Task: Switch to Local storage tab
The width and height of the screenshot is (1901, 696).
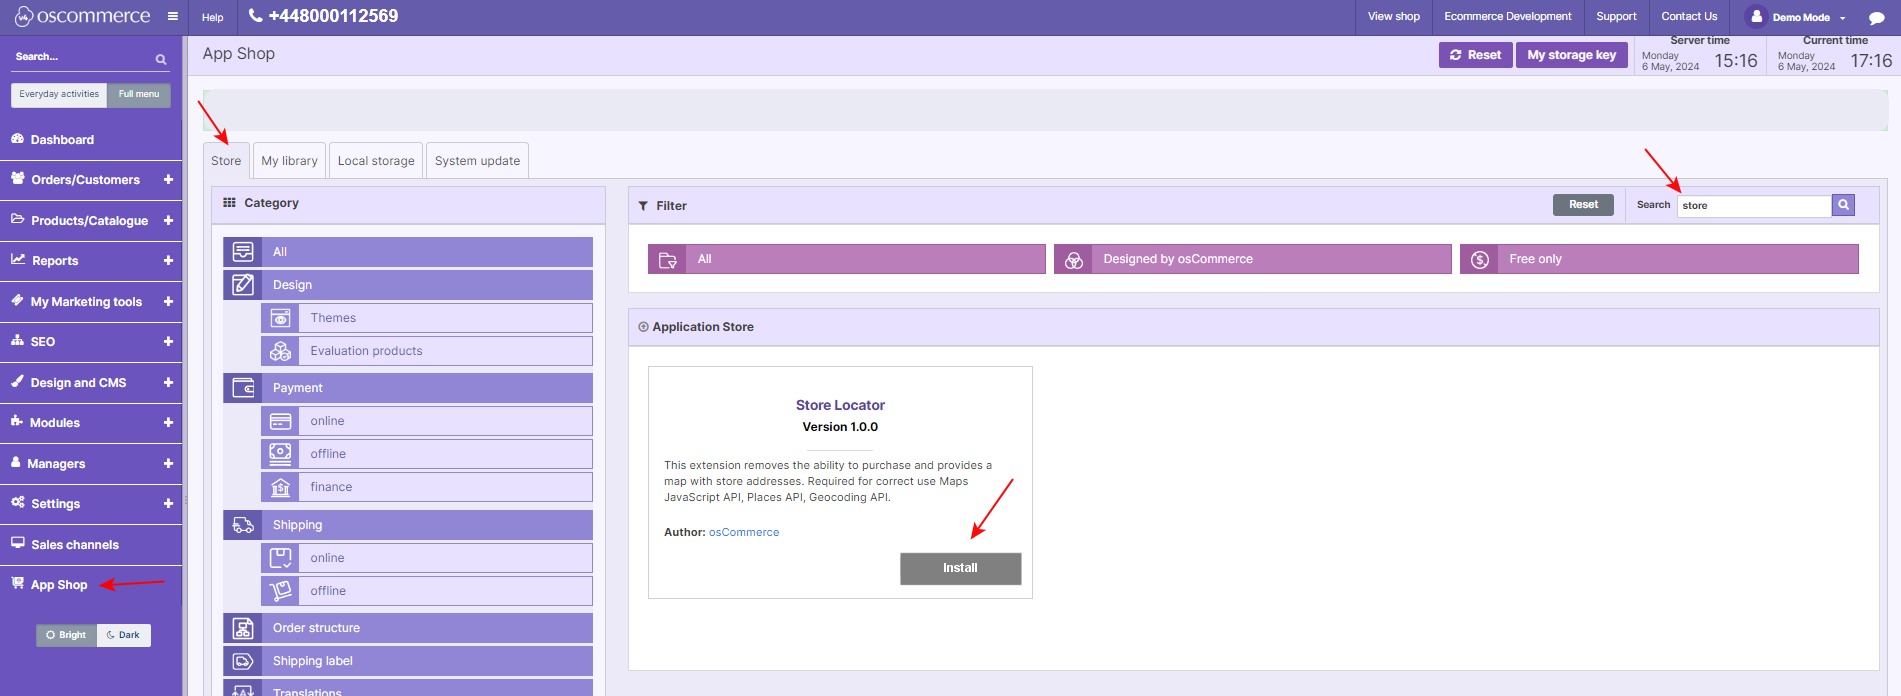Action: pyautogui.click(x=376, y=161)
